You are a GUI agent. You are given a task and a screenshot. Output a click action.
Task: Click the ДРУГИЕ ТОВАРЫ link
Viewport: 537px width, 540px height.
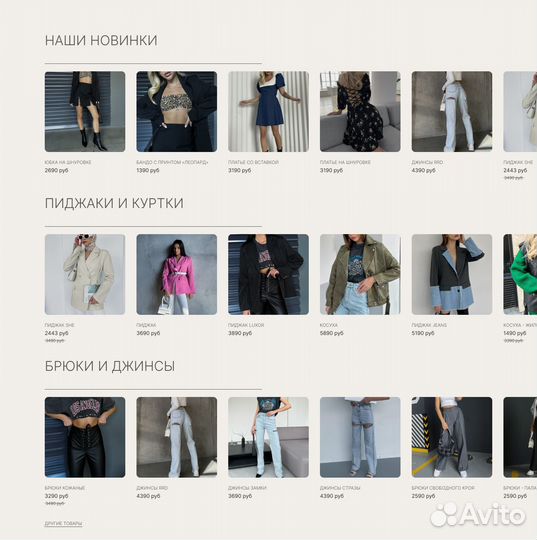click(x=63, y=523)
